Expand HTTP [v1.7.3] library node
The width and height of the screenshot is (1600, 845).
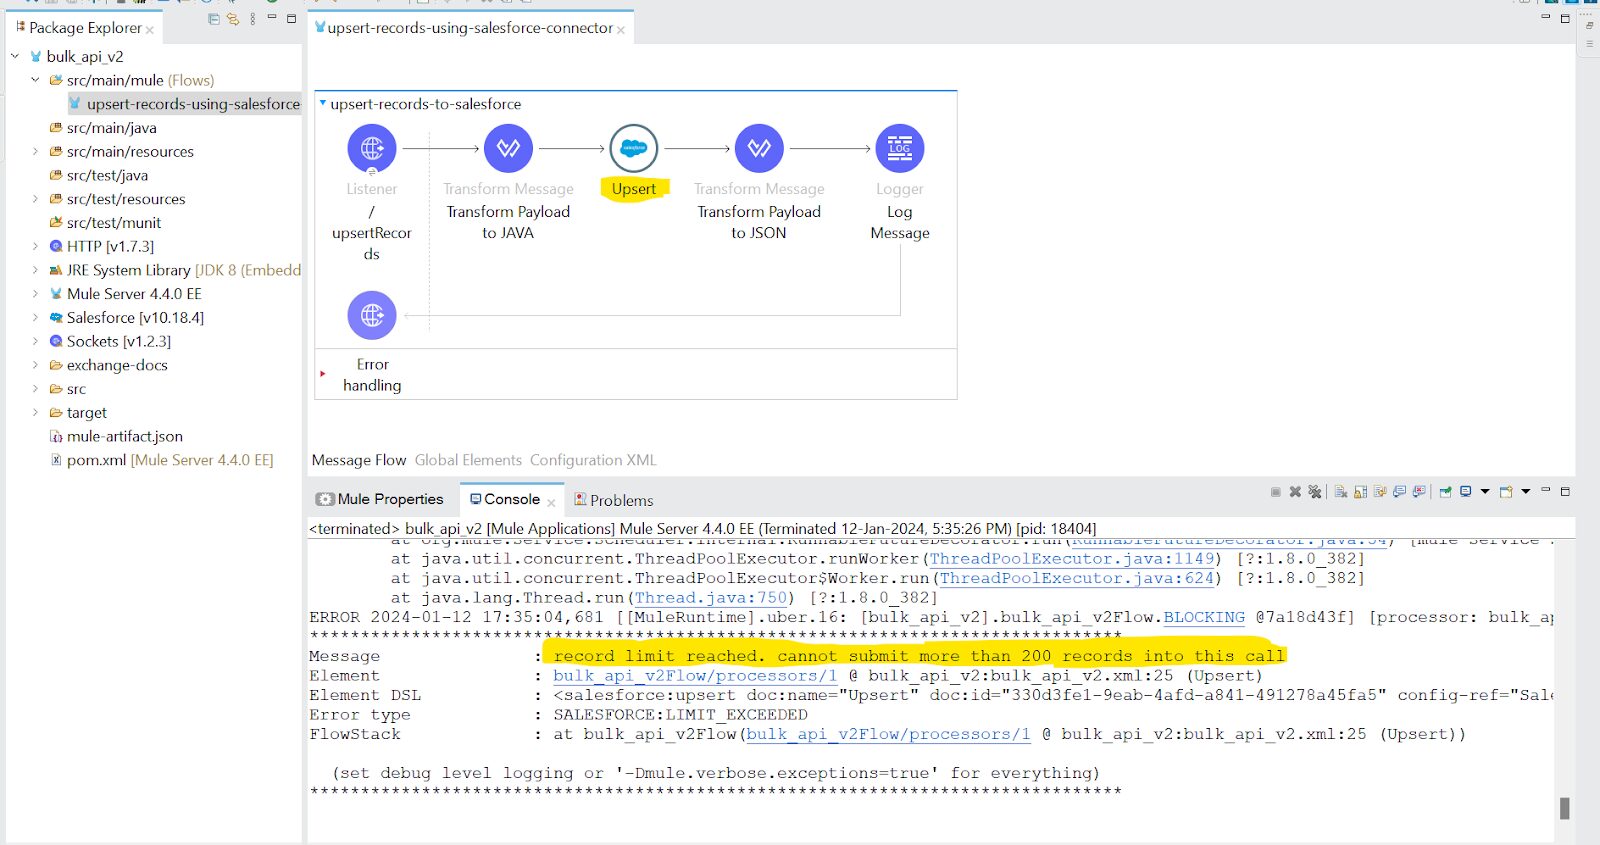(x=35, y=246)
